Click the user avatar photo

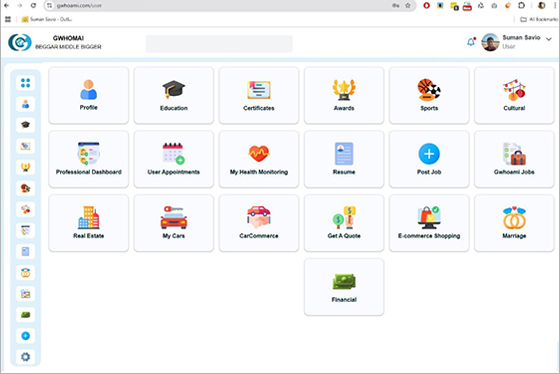pos(490,42)
